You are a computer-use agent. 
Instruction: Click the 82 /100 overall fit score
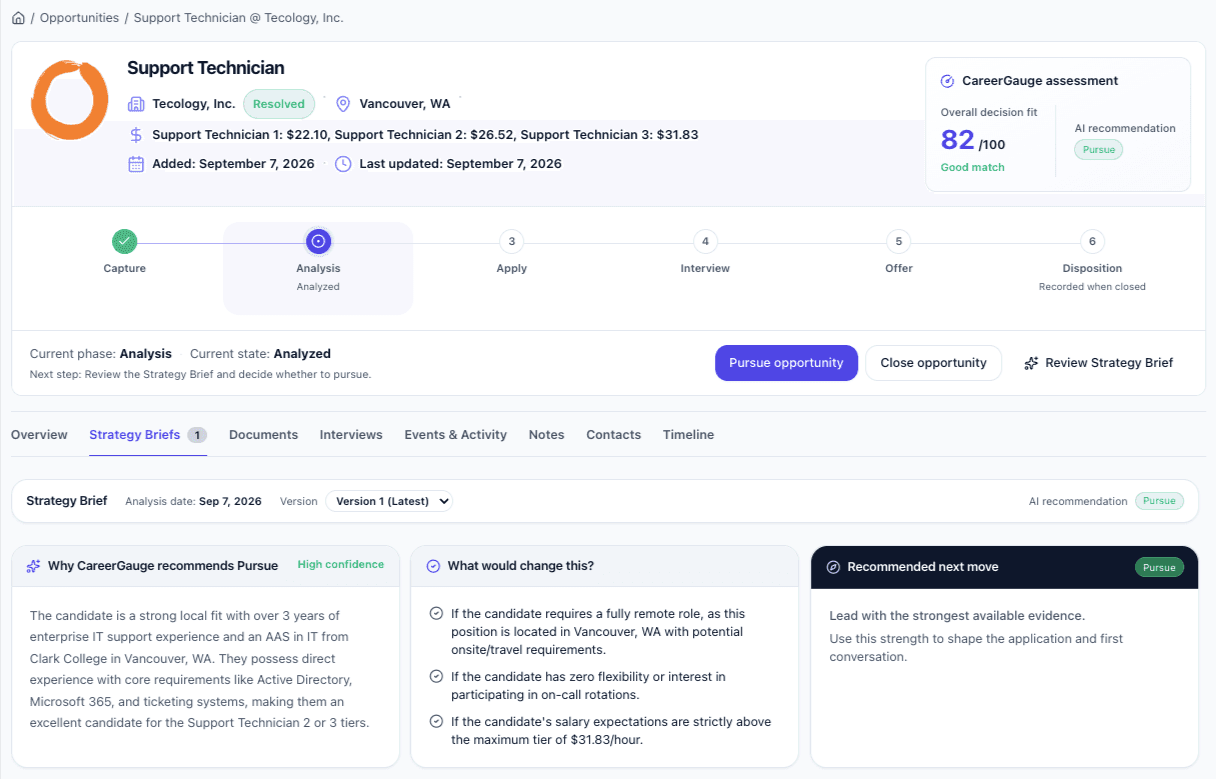973,140
